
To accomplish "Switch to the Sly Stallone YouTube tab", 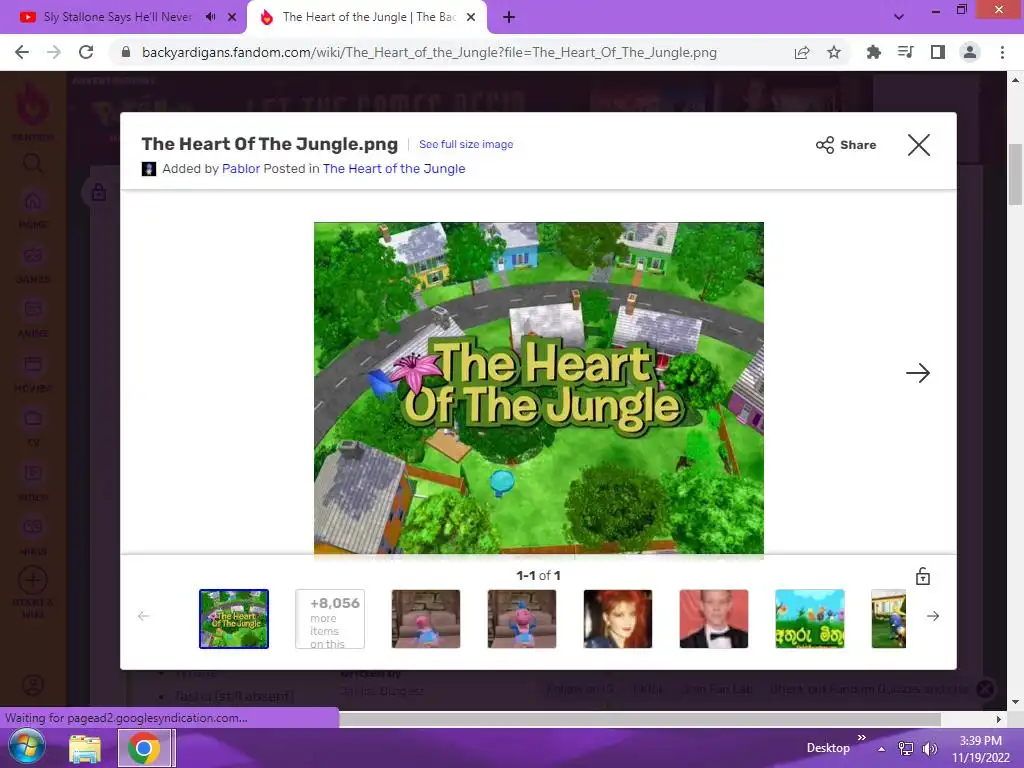I will click(x=118, y=17).
